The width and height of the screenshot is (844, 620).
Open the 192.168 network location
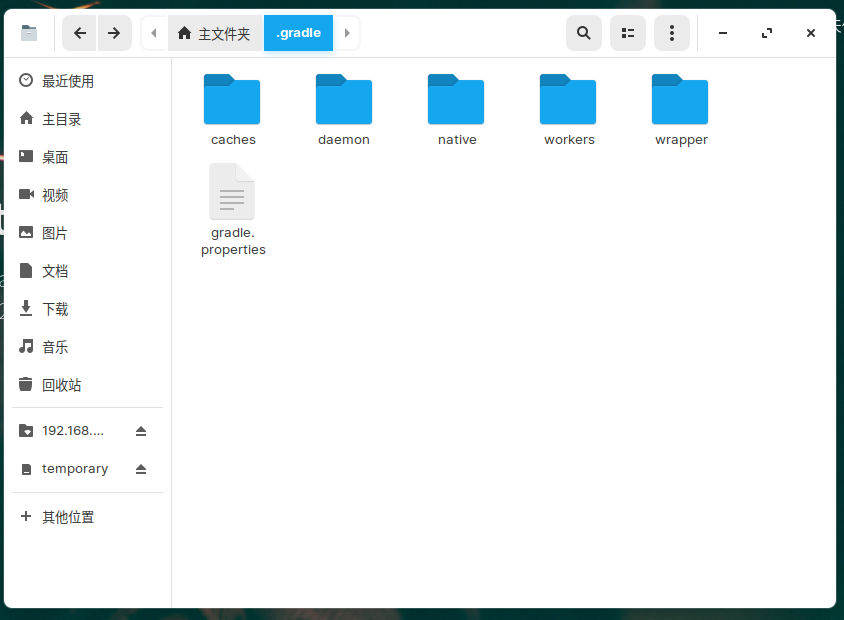(73, 431)
